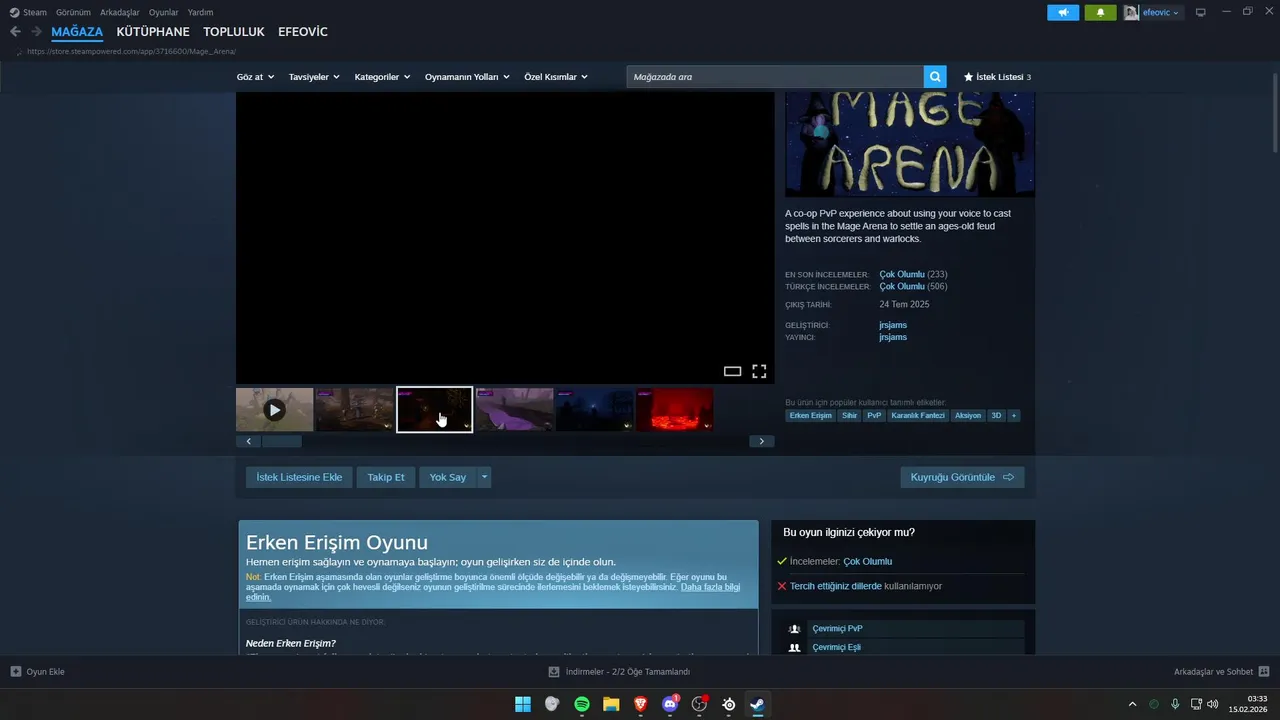Click Çevrimiçi Eşli feature icon

[x=795, y=647]
